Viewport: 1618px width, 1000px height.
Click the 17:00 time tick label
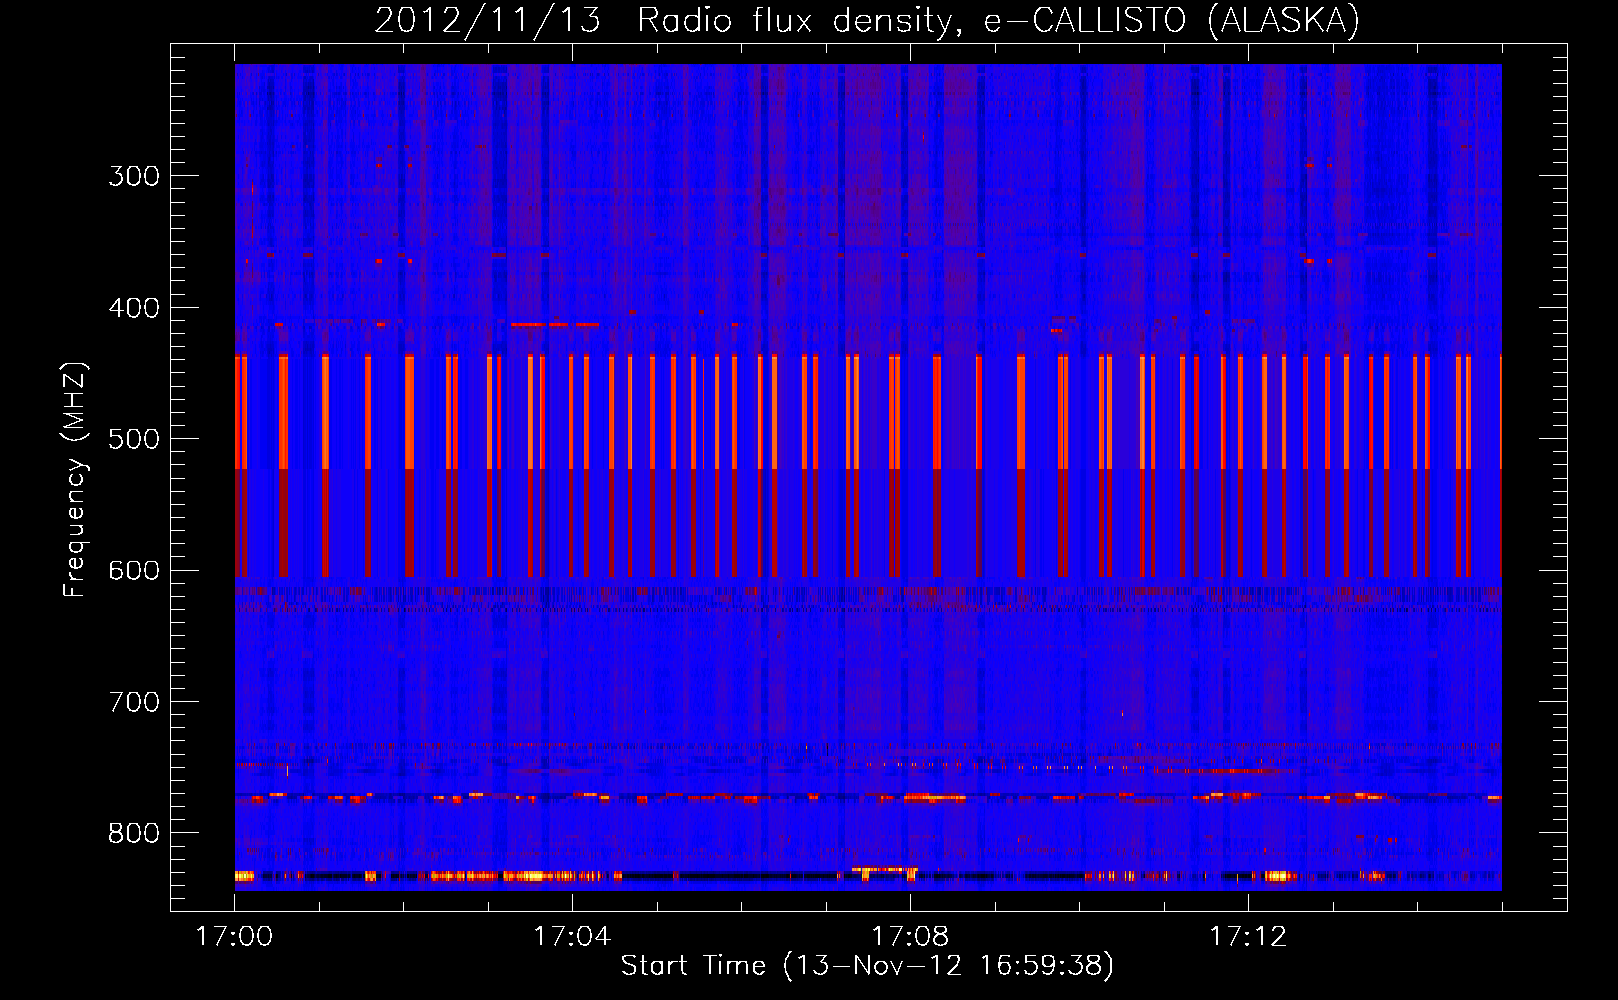(x=234, y=937)
